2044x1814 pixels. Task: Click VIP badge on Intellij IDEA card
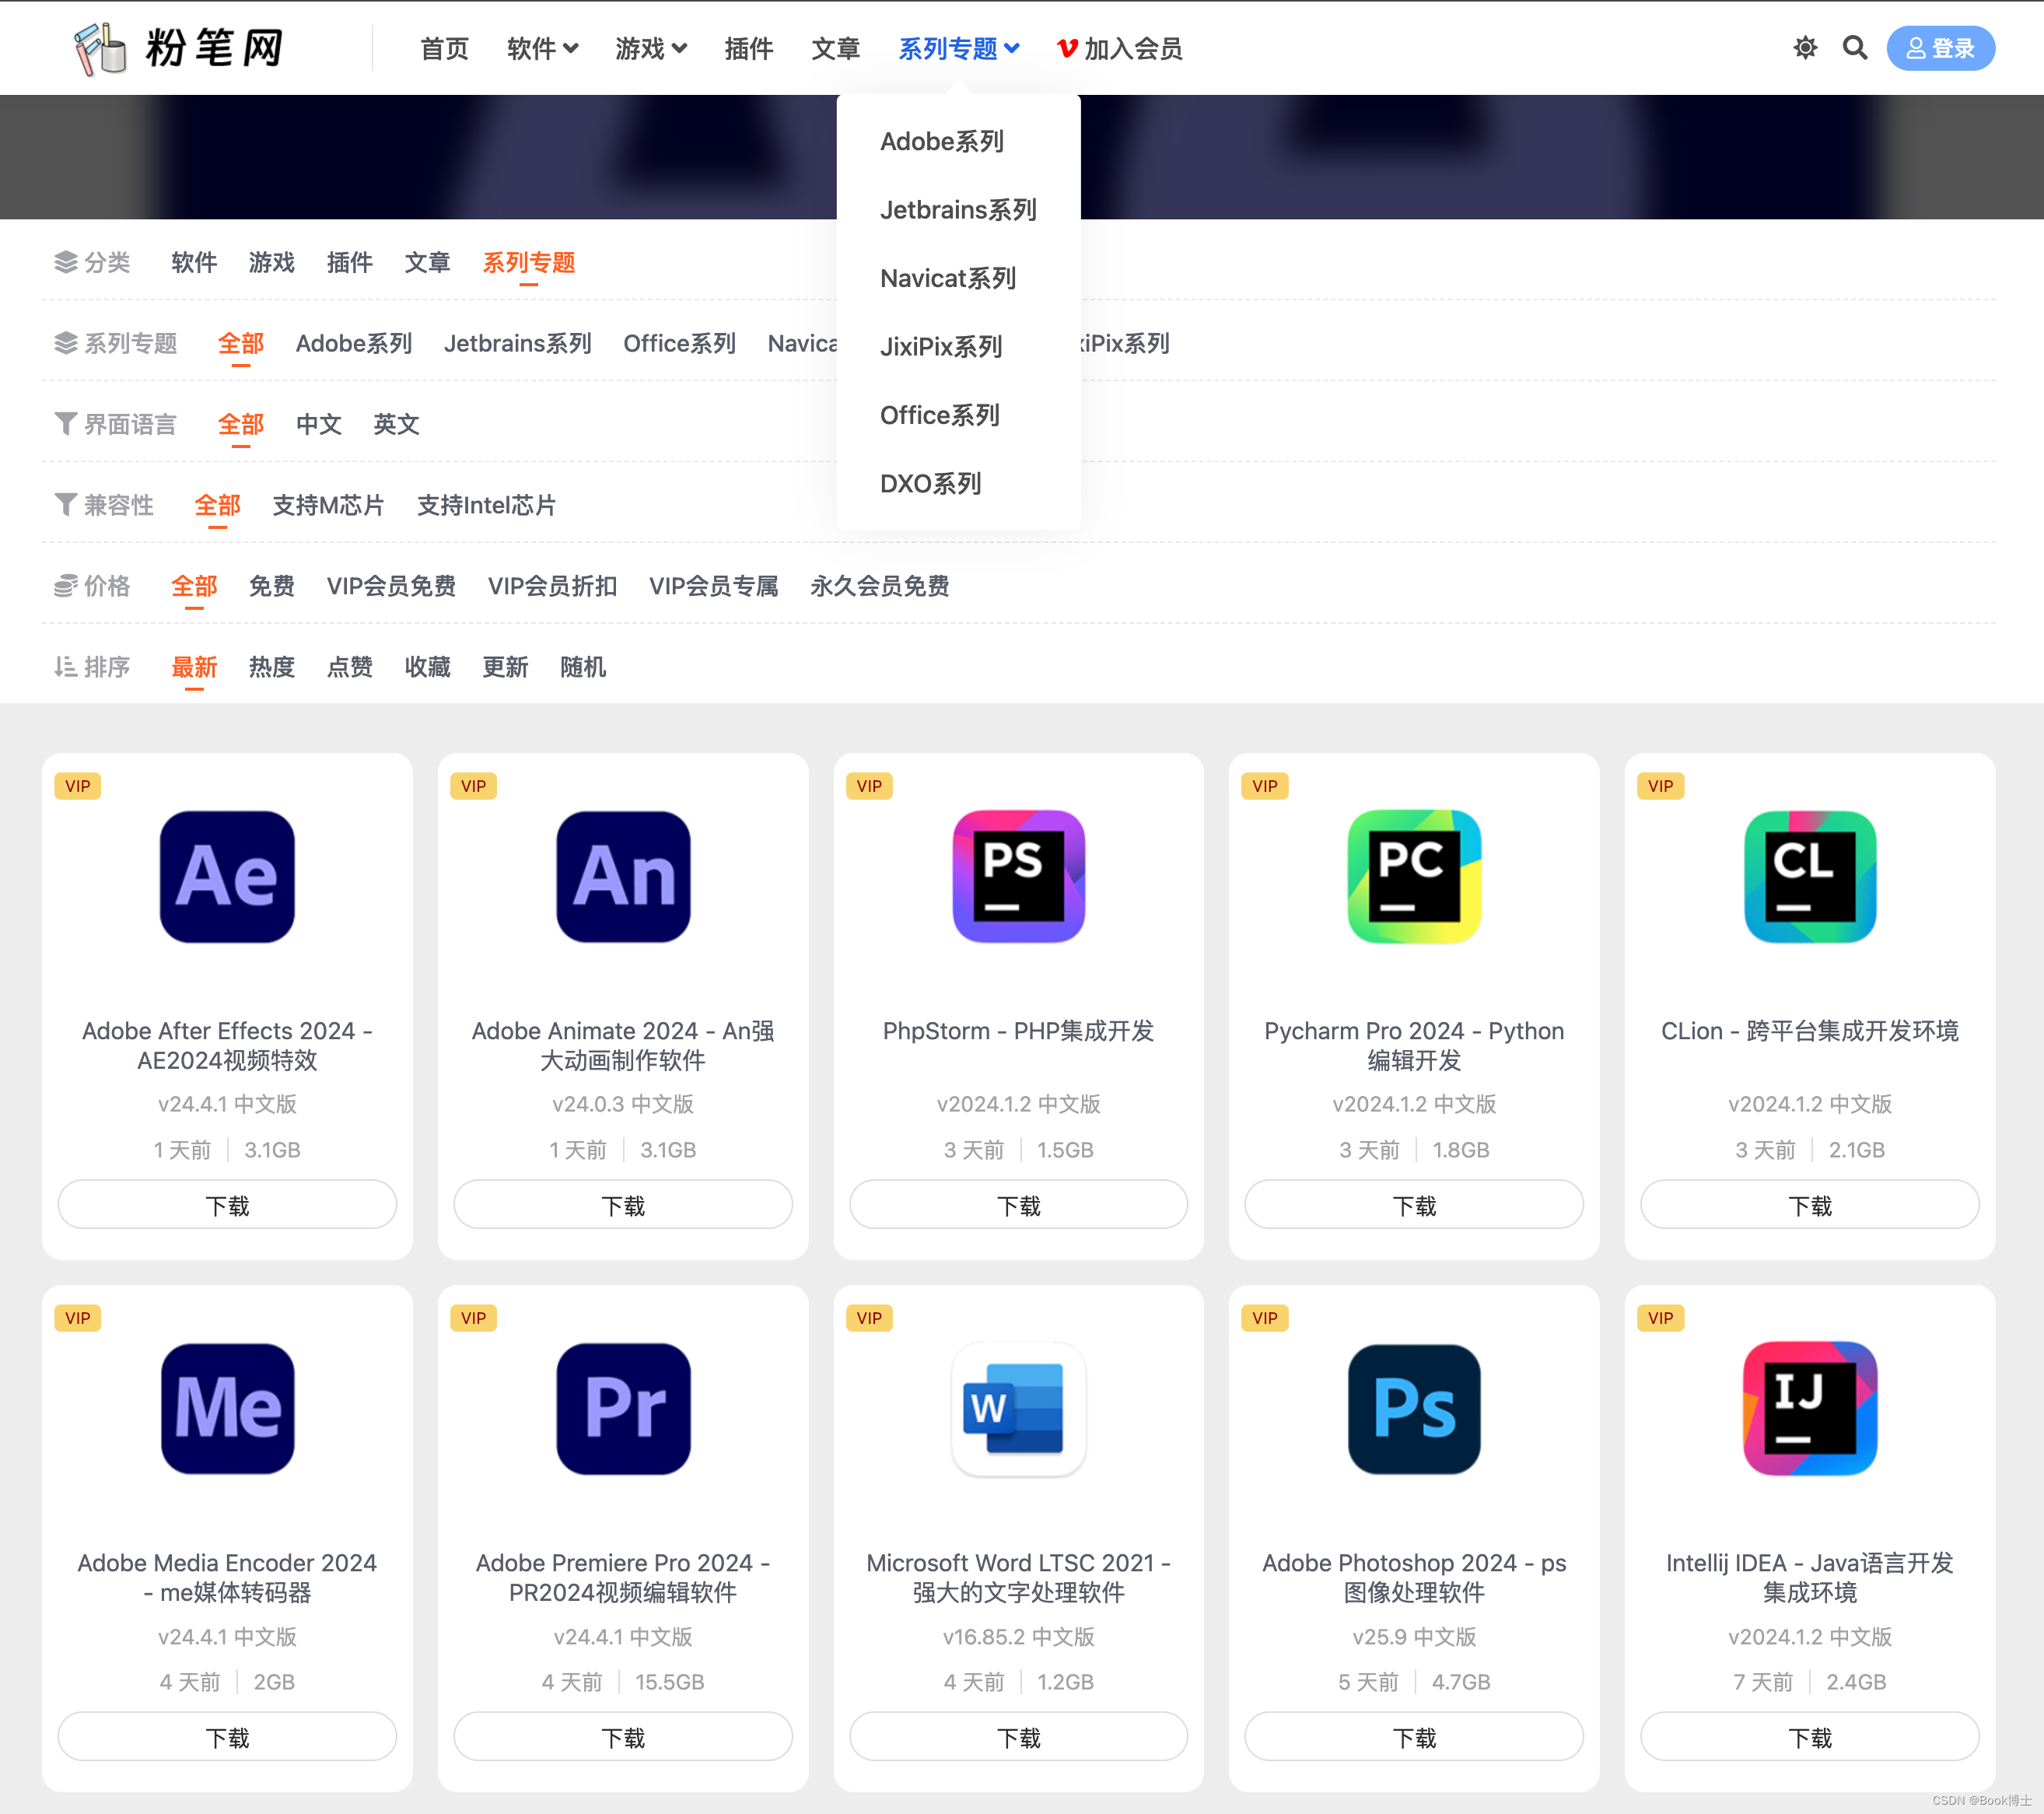click(1661, 1318)
